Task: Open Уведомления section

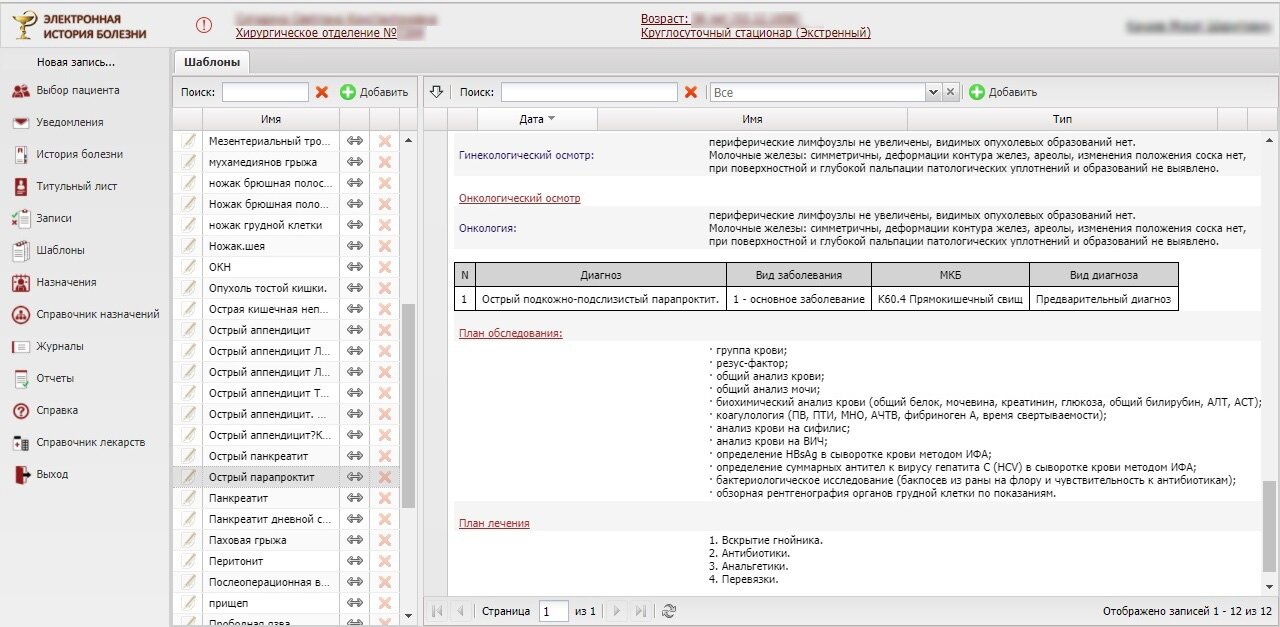Action: point(69,122)
